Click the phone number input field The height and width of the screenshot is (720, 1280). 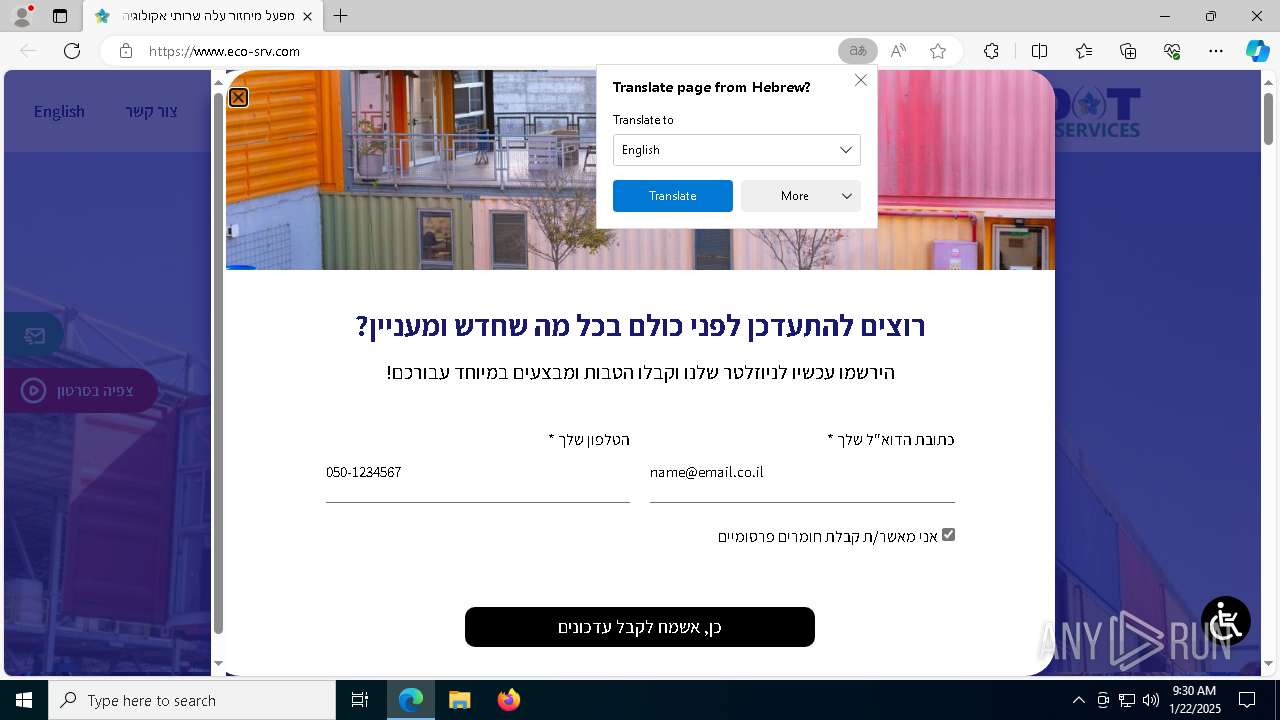pyautogui.click(x=477, y=473)
